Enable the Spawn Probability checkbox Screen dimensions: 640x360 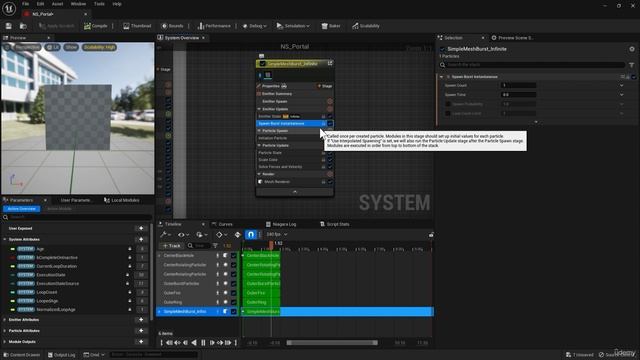pos(448,104)
